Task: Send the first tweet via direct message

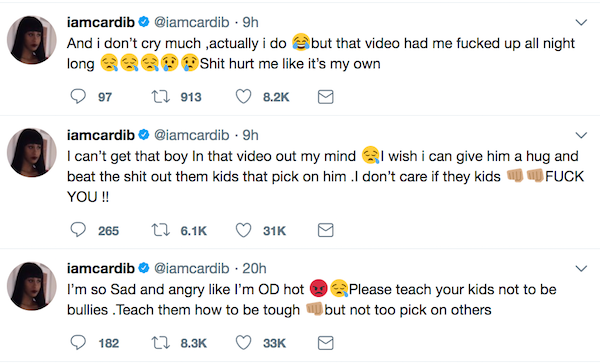Action: (x=326, y=97)
